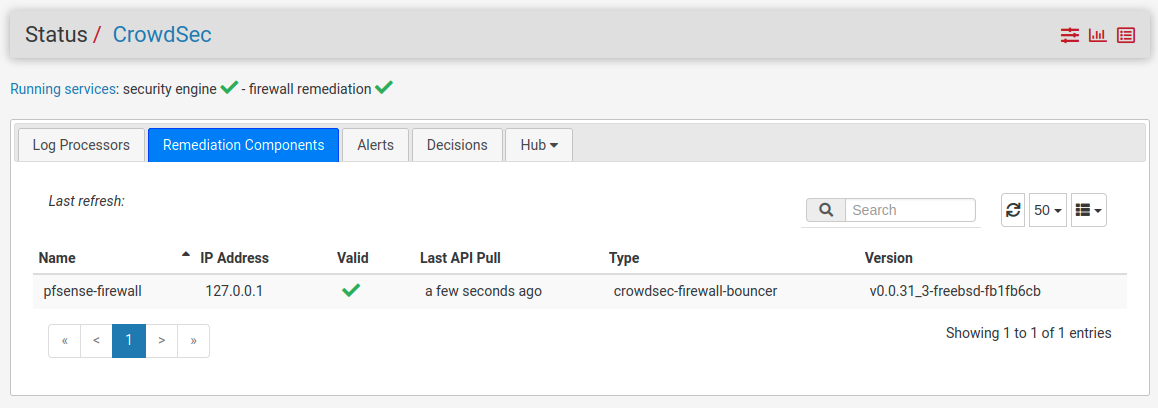Click the firewall remediation green checkmark
The width and height of the screenshot is (1158, 408).
384,88
